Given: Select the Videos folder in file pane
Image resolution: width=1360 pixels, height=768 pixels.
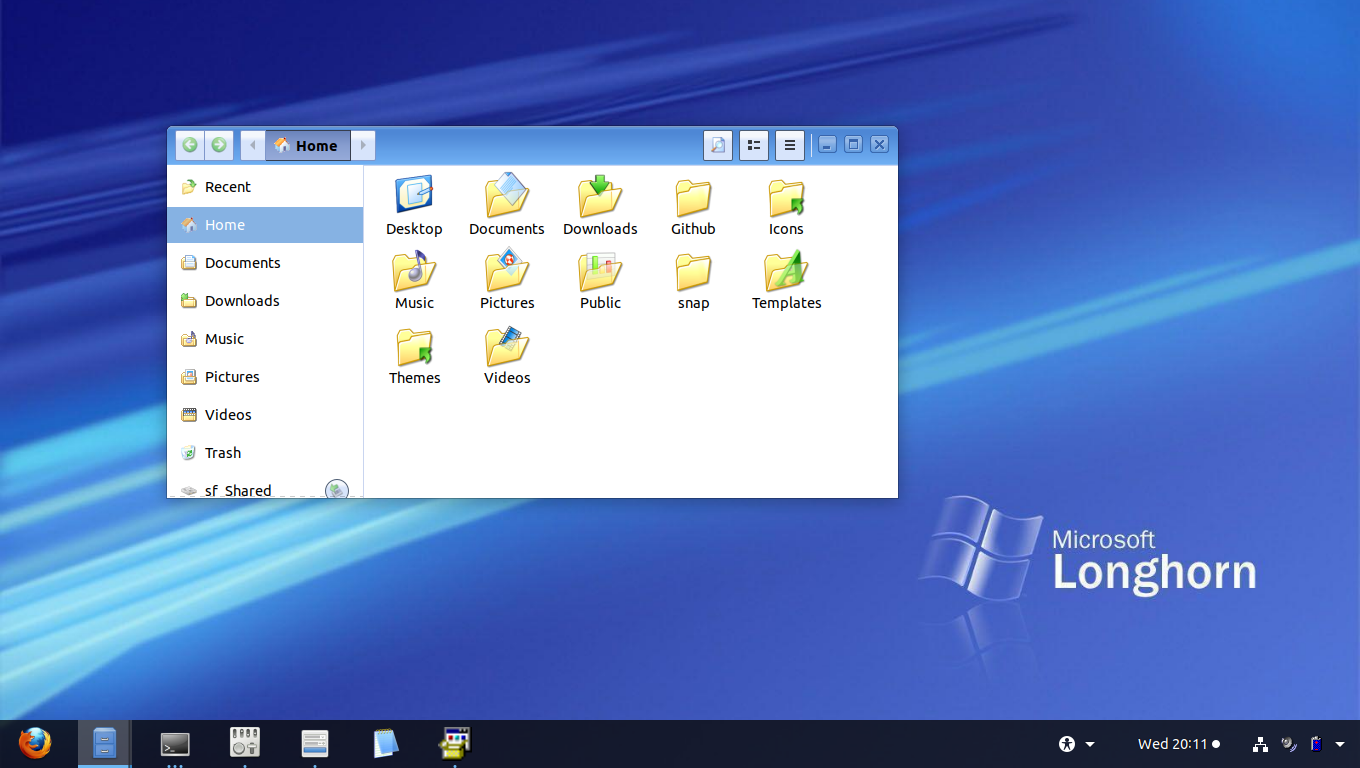Looking at the screenshot, I should 507,355.
